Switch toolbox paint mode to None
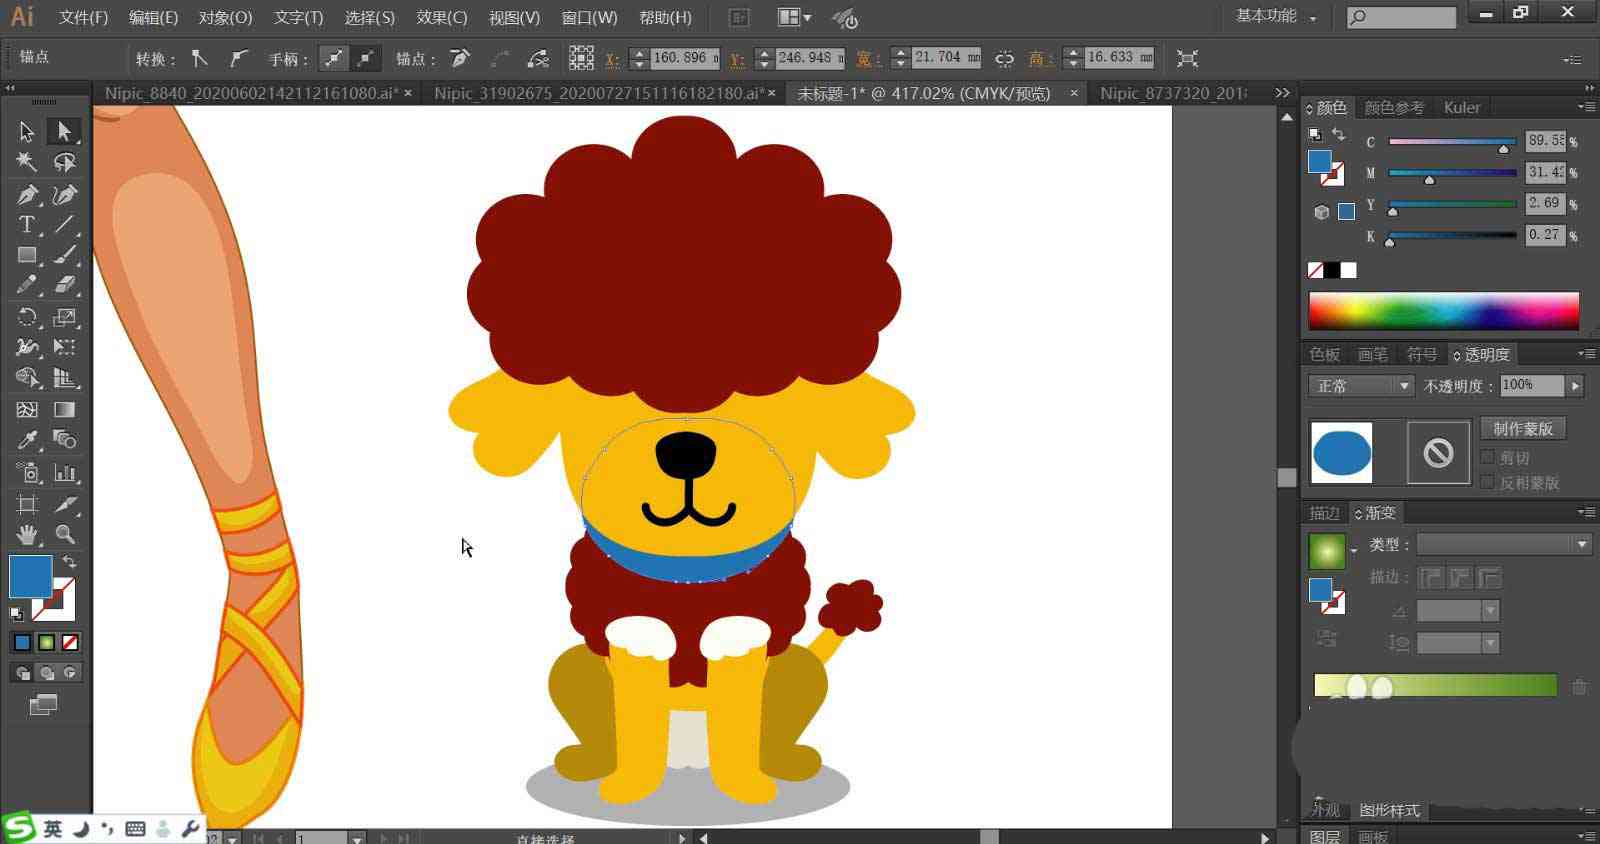 [x=70, y=642]
